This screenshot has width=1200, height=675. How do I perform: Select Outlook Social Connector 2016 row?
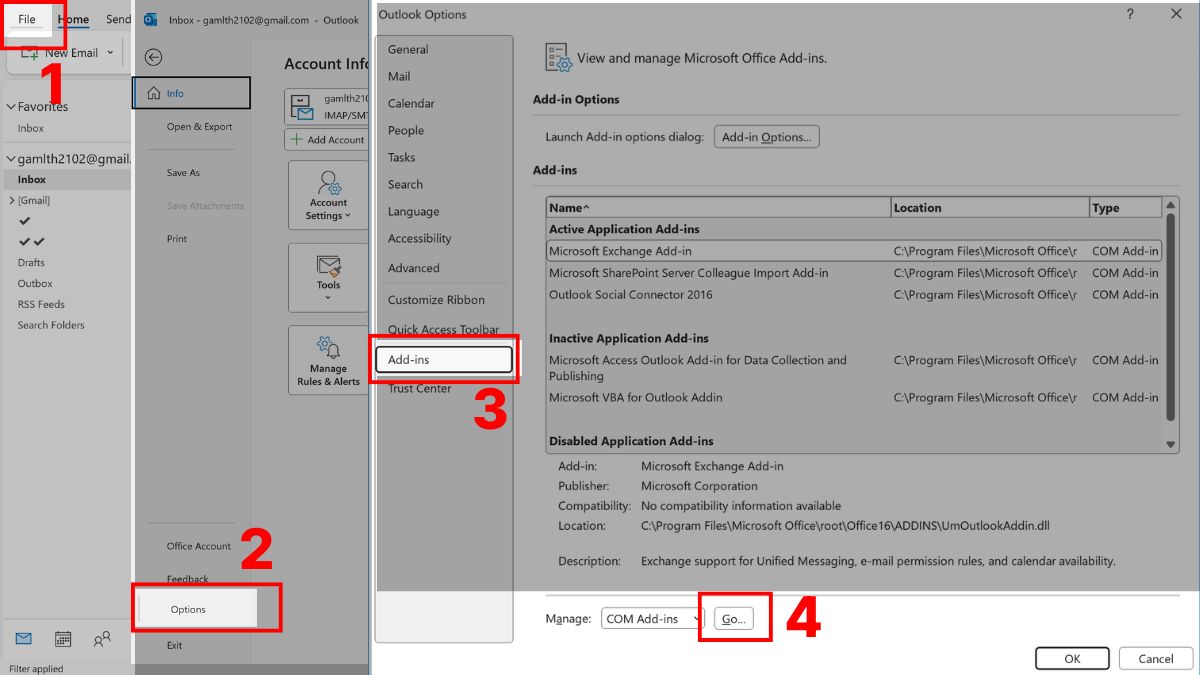(854, 295)
